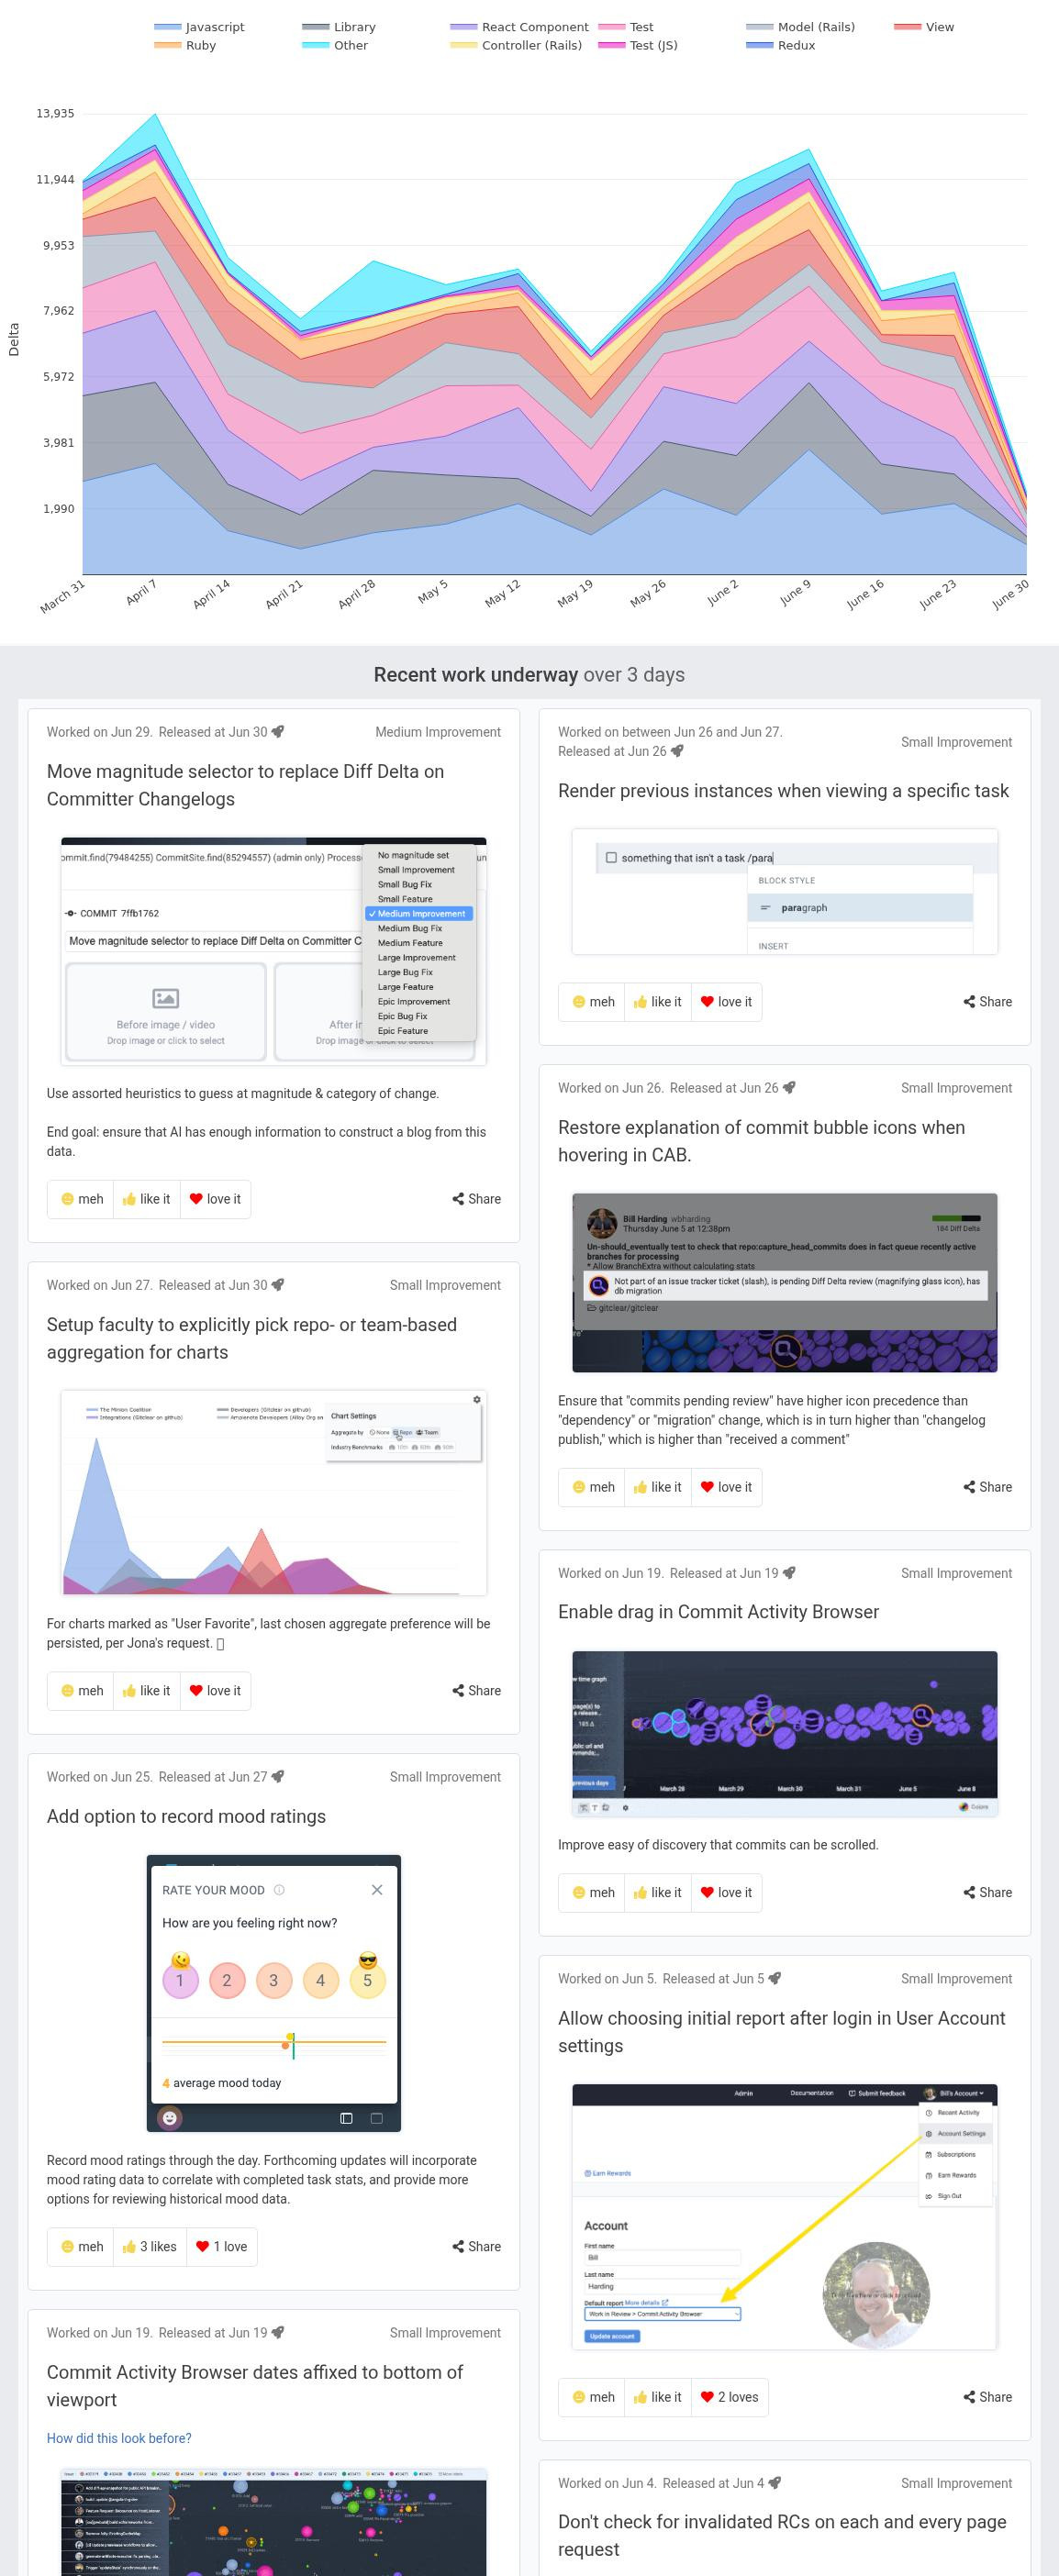Open How did this look before link

[119, 2439]
